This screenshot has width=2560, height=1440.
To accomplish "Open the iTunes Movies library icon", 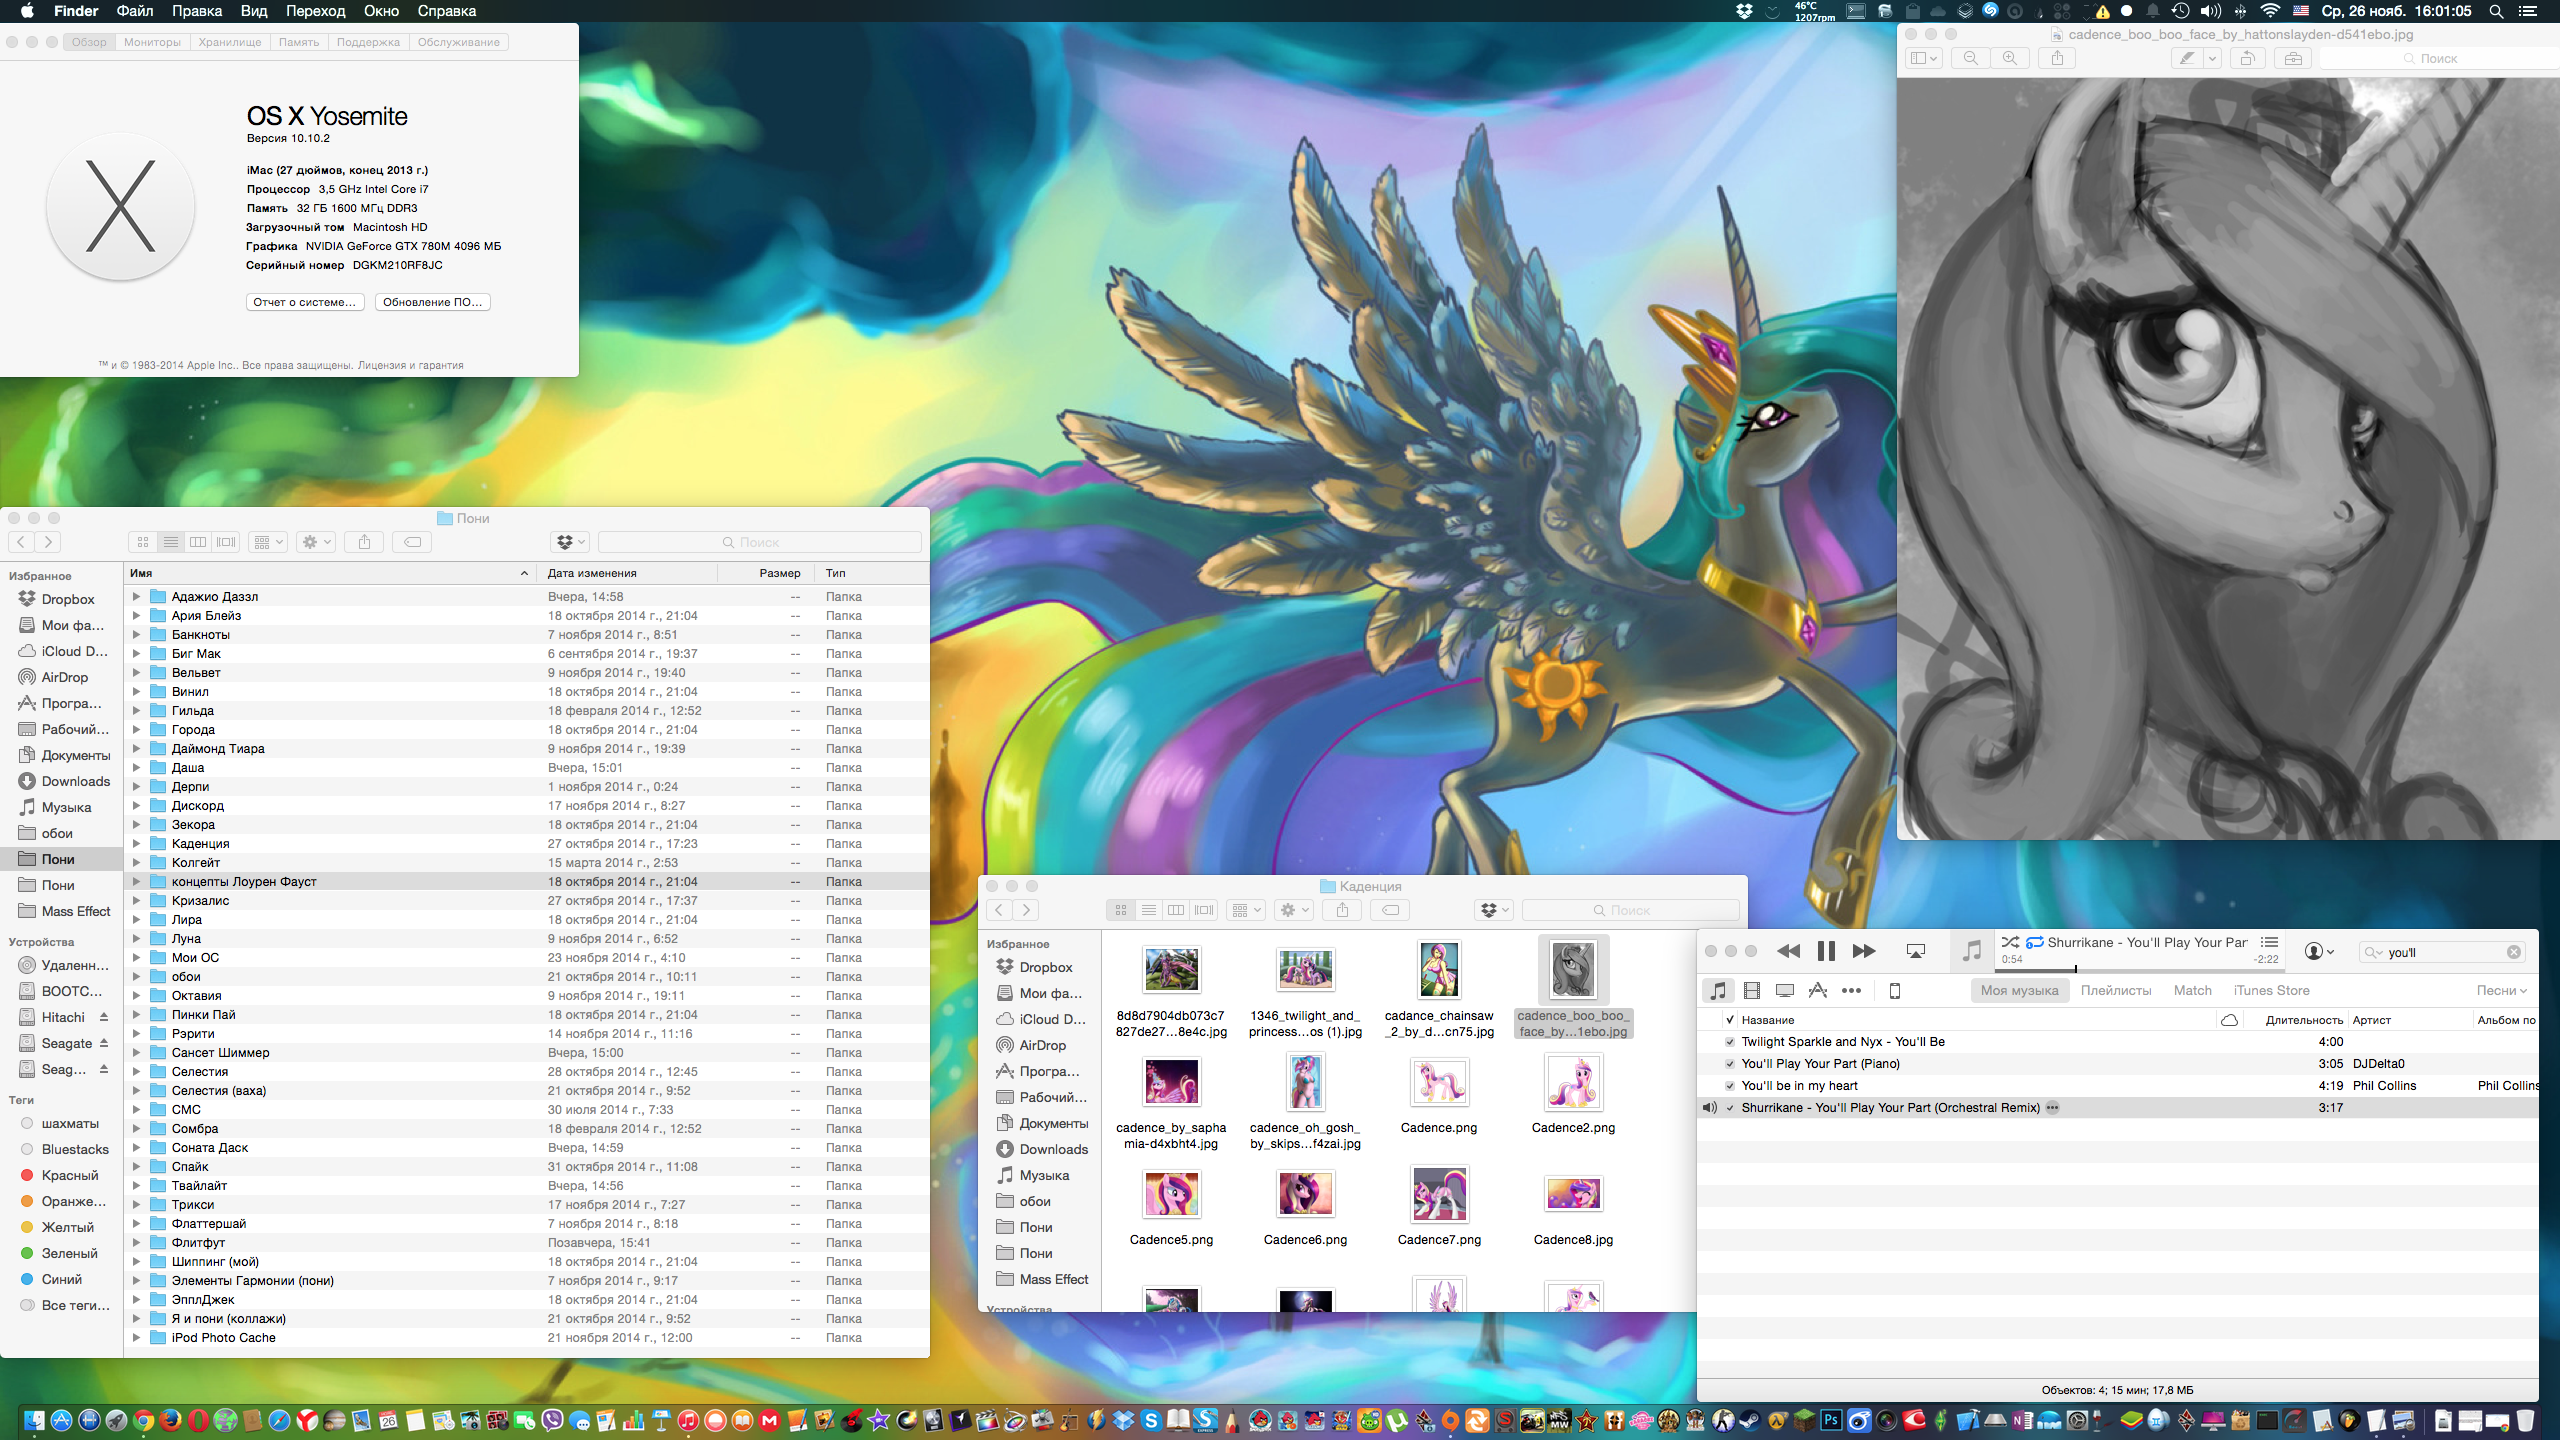I will point(1751,990).
